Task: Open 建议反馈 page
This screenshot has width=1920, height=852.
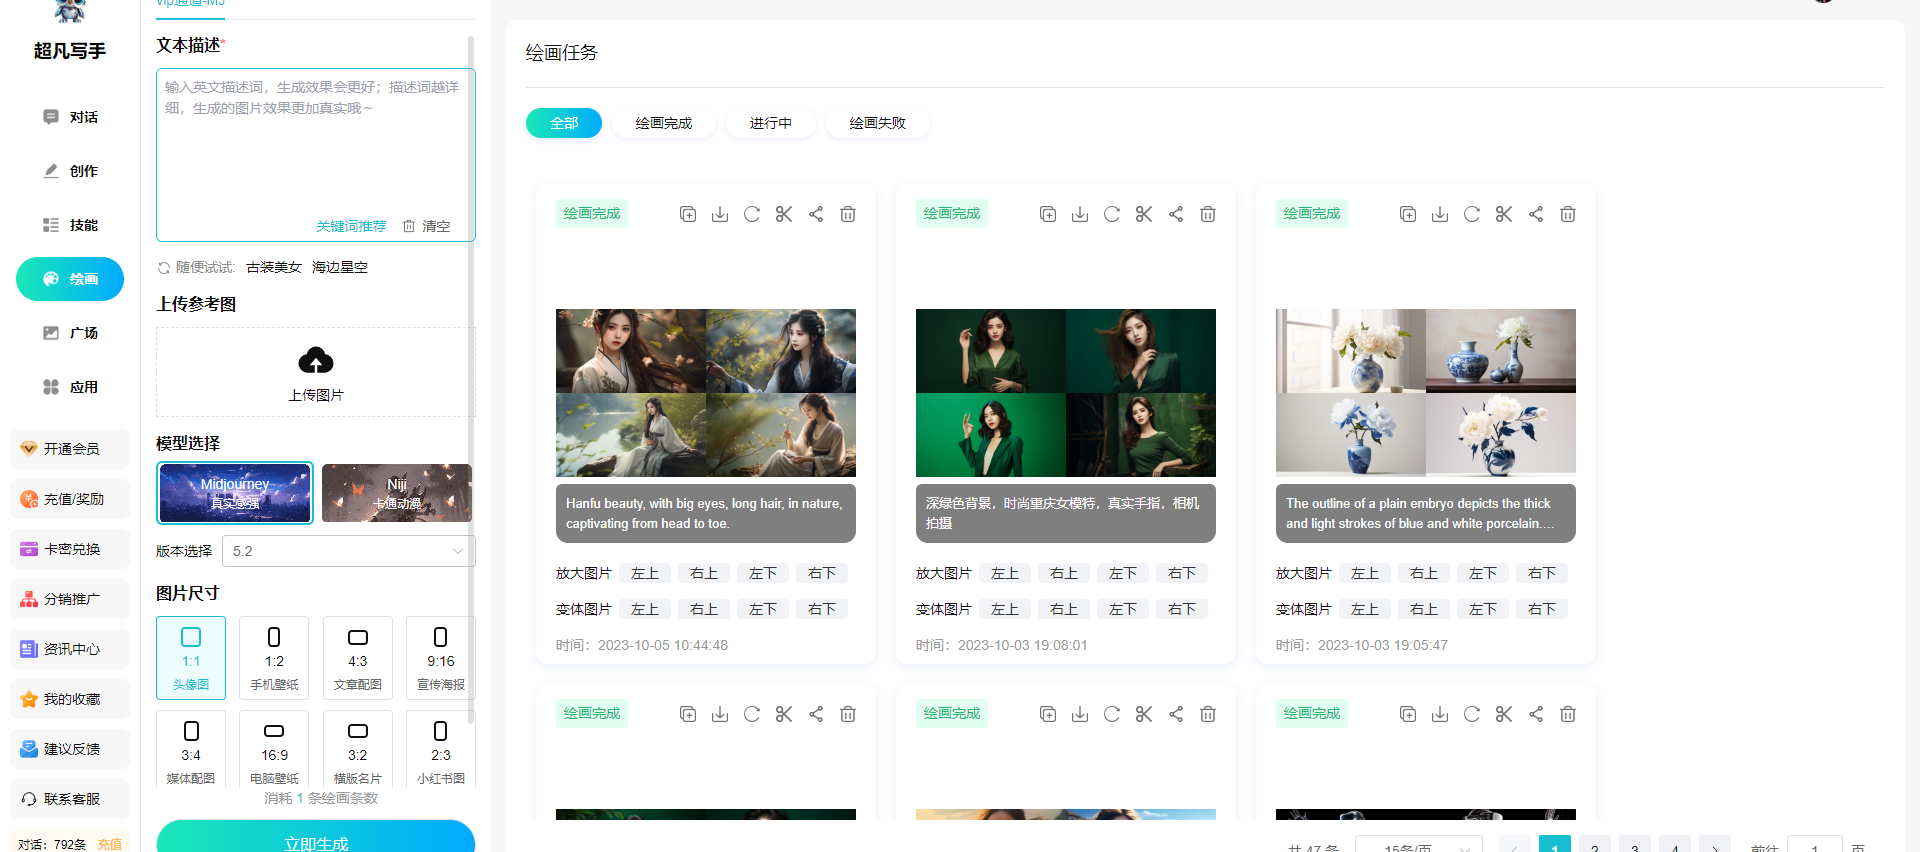Action: coord(70,749)
